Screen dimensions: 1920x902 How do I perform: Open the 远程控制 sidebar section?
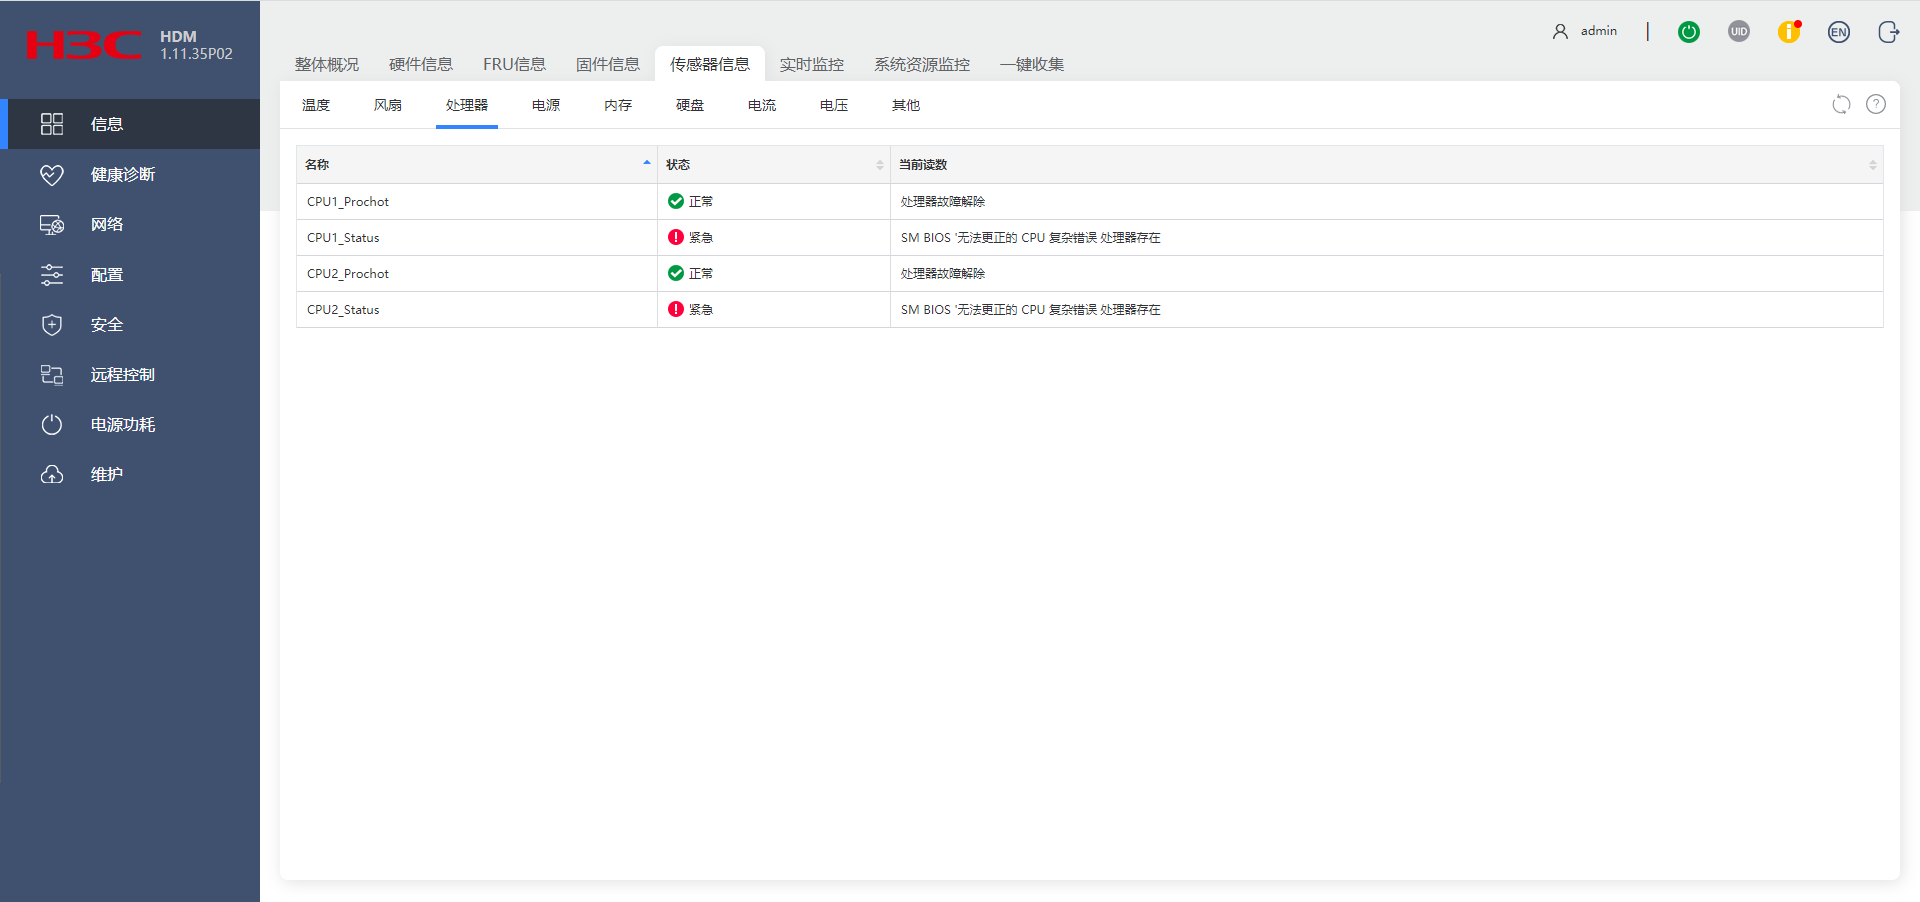click(x=130, y=374)
